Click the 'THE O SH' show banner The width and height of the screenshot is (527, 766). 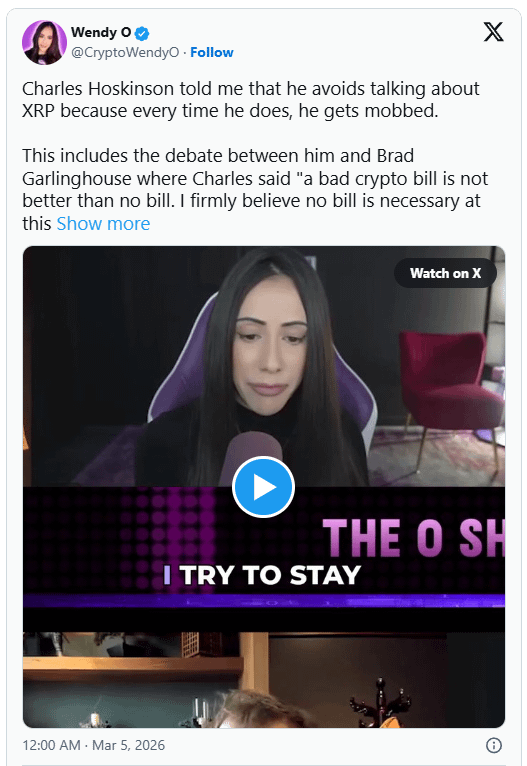tap(413, 538)
